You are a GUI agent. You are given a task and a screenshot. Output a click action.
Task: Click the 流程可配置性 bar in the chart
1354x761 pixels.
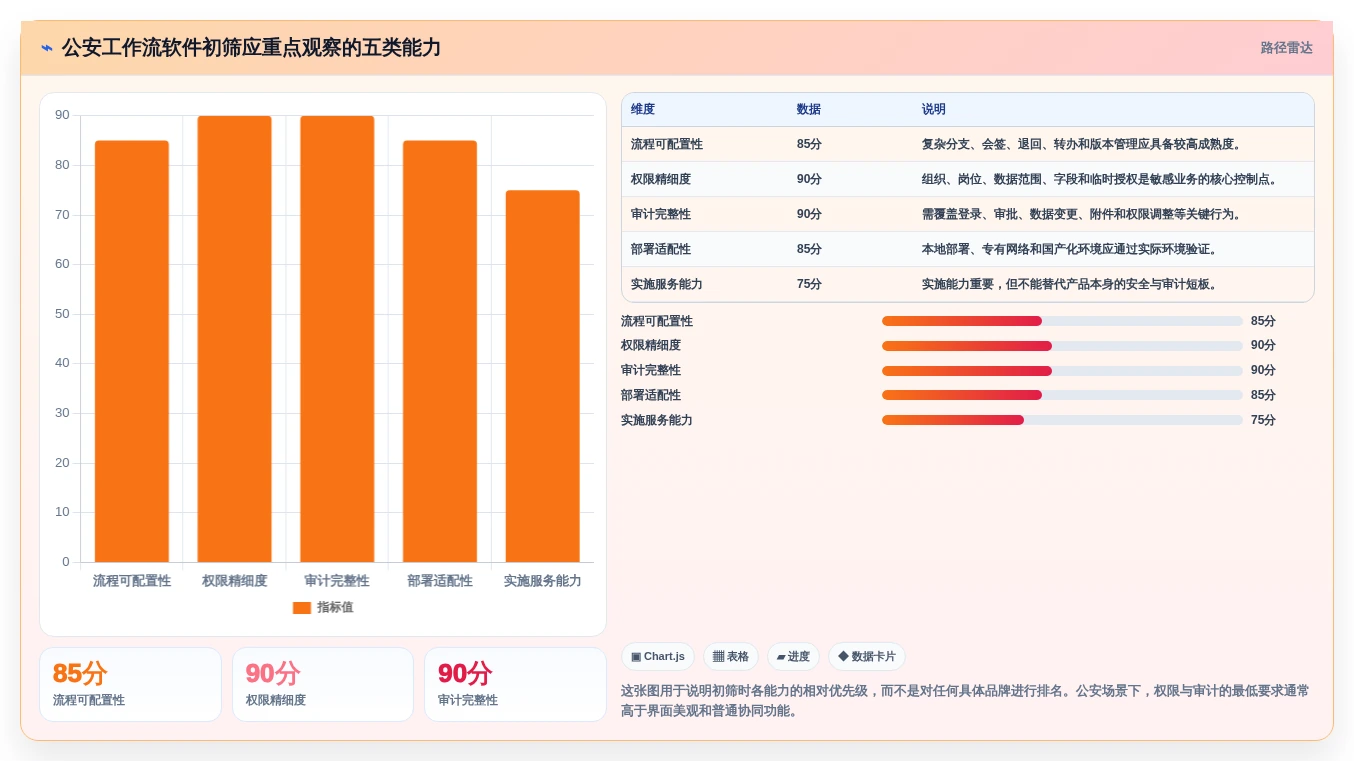point(132,351)
